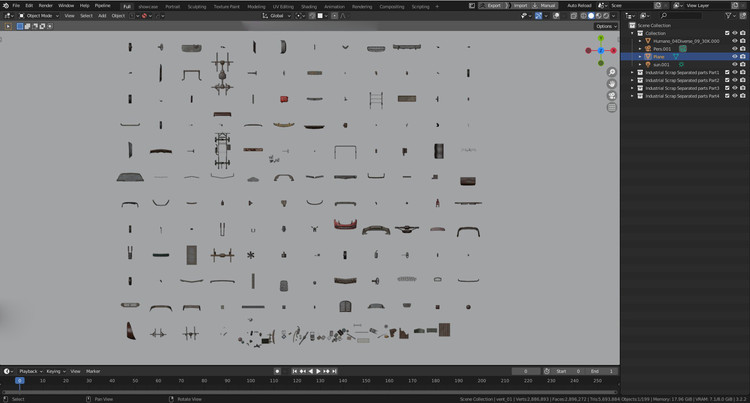This screenshot has height=403, width=750.
Task: Toggle viewport gizmos display
Action: coord(539,16)
